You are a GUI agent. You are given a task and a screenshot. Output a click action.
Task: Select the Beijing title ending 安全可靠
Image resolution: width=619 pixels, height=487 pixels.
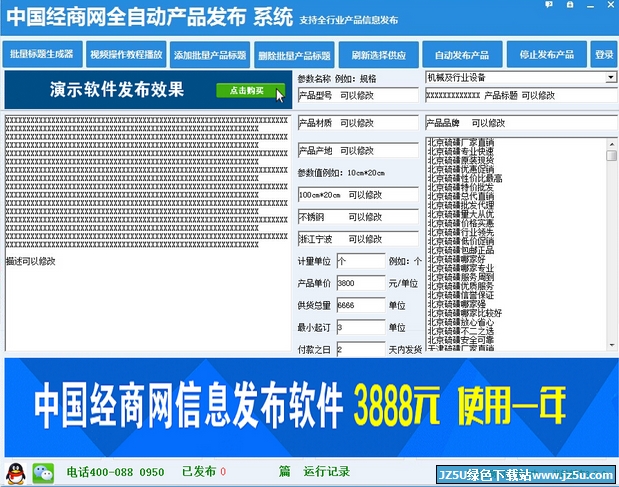pyautogui.click(x=461, y=340)
